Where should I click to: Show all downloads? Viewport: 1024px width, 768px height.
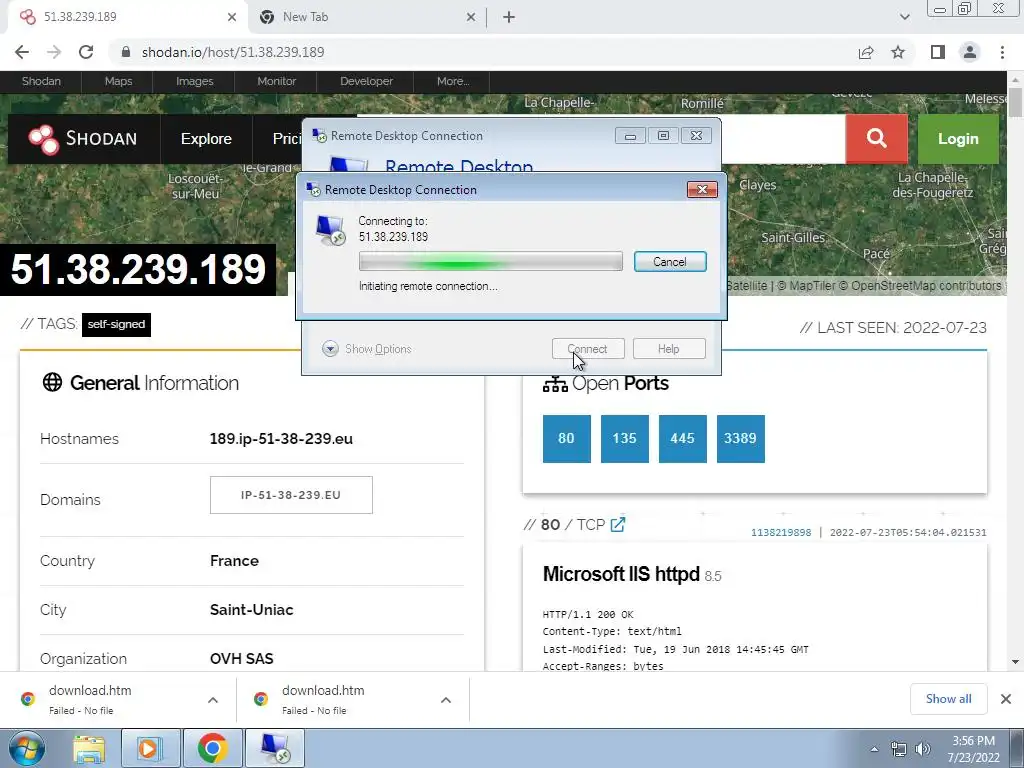948,699
